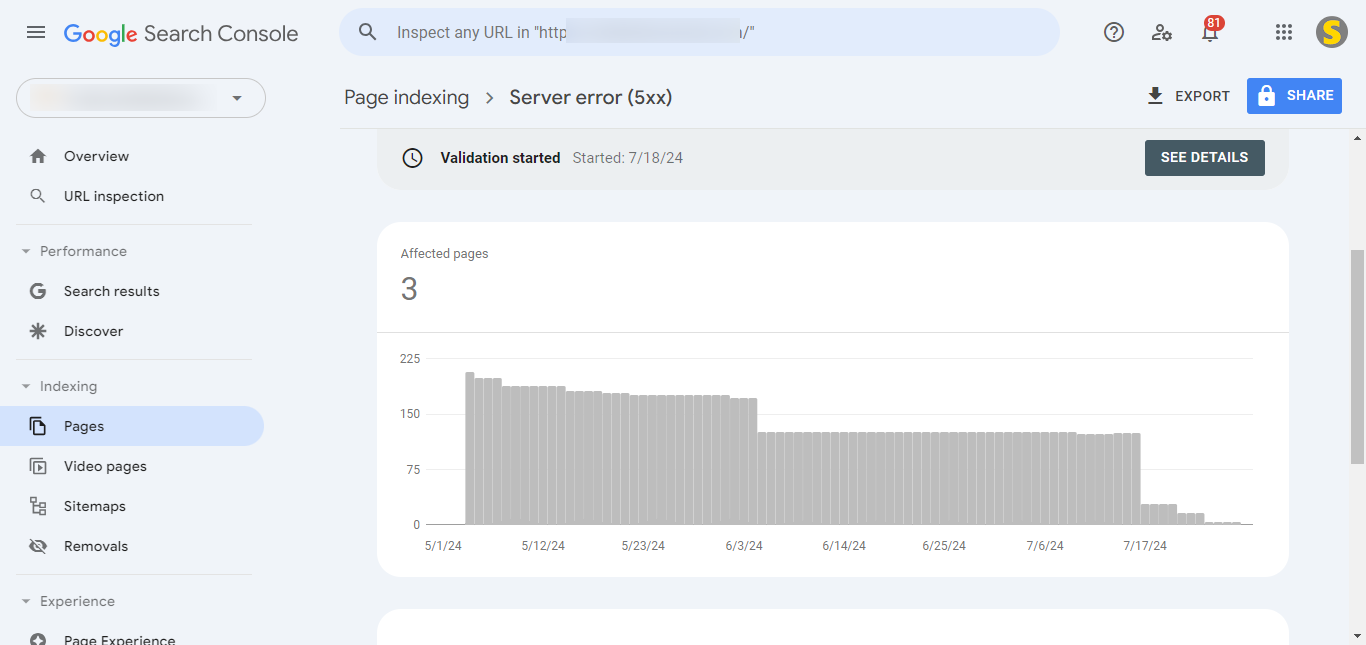Image resolution: width=1366 pixels, height=645 pixels.
Task: Click the Started: 7/18/24 text
Action: tap(628, 158)
